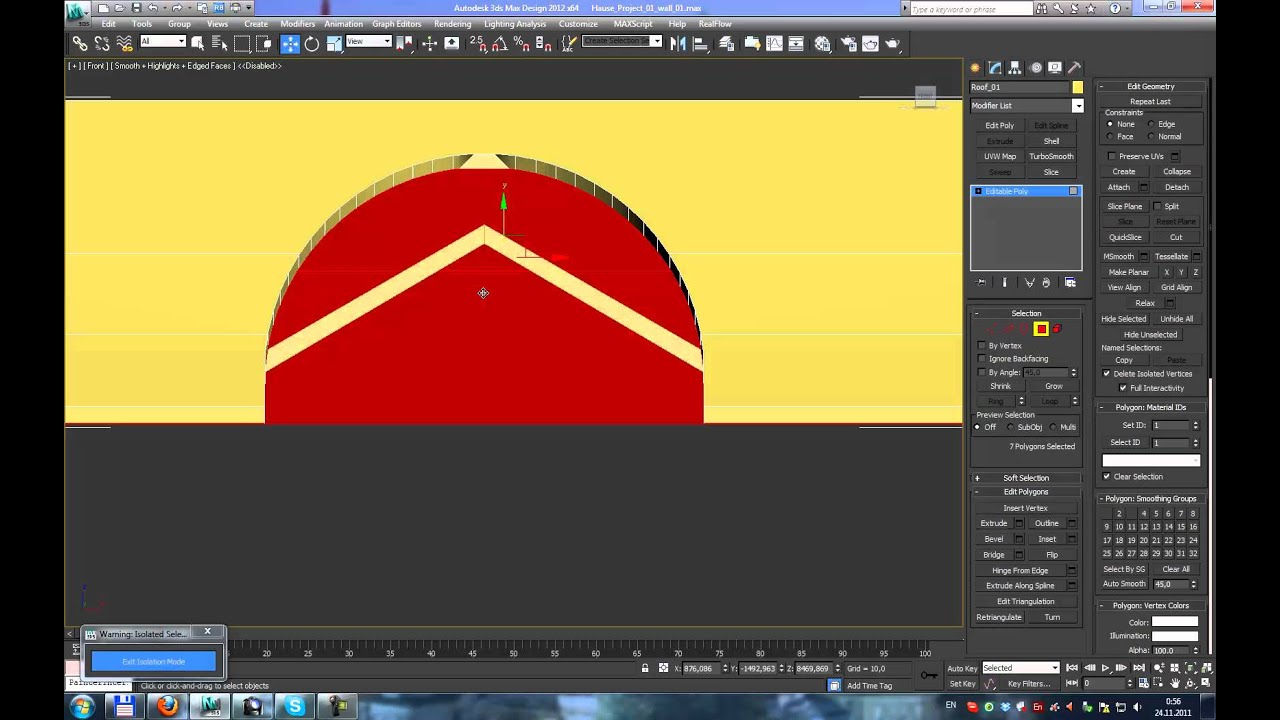Toggle the Preserve UVs checkbox
Image resolution: width=1280 pixels, height=720 pixels.
click(1112, 156)
